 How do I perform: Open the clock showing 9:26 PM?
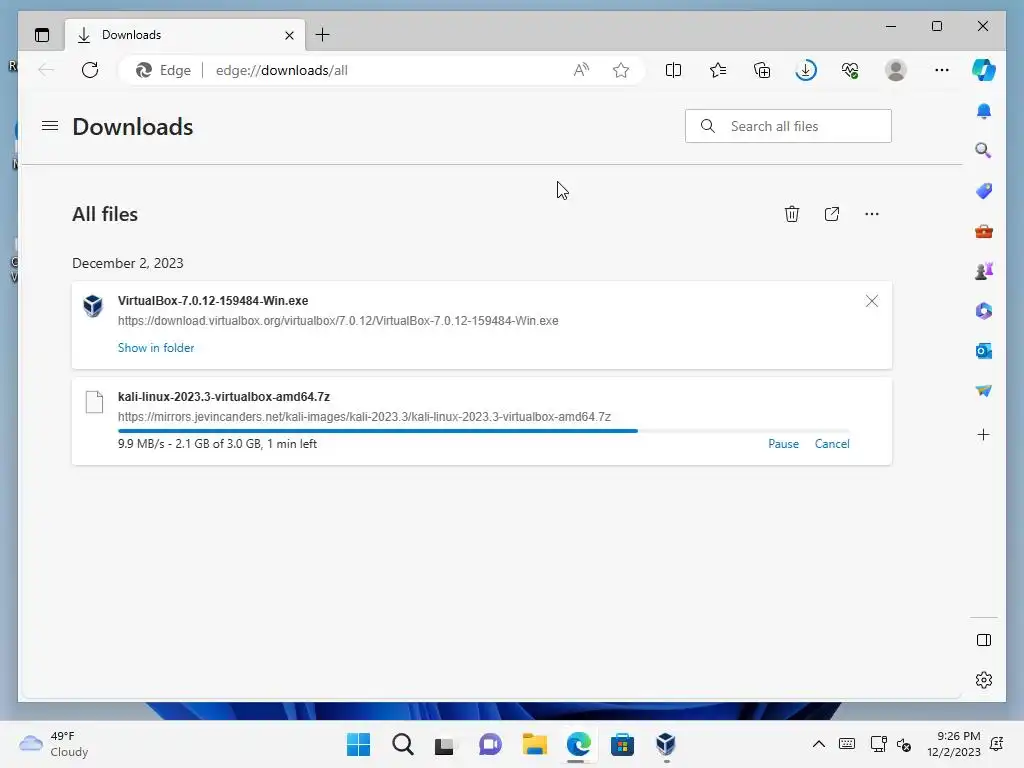953,744
